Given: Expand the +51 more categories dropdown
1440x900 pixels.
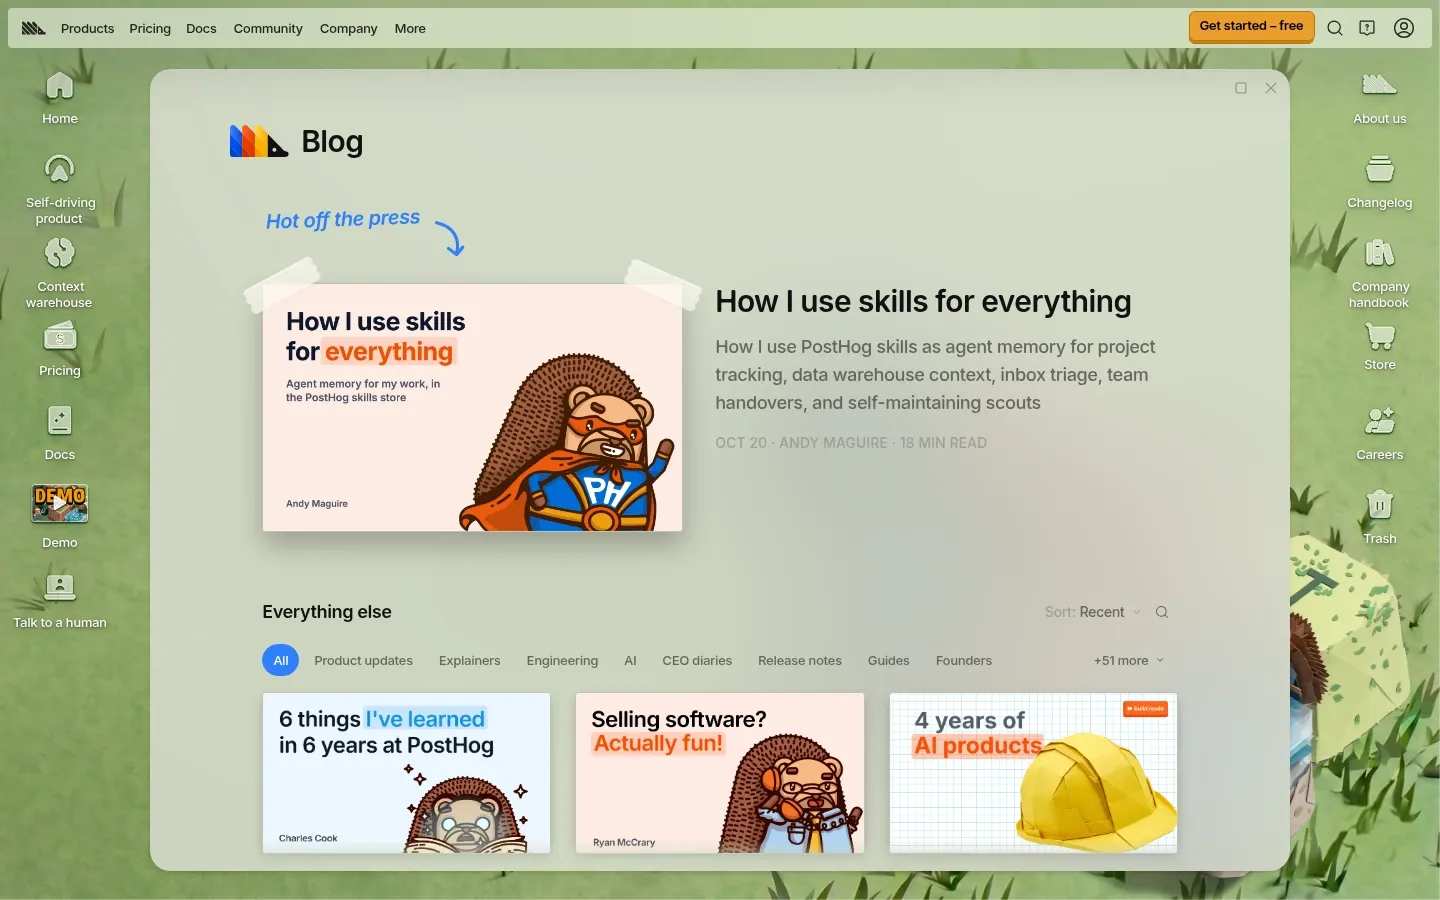Looking at the screenshot, I should (1128, 661).
